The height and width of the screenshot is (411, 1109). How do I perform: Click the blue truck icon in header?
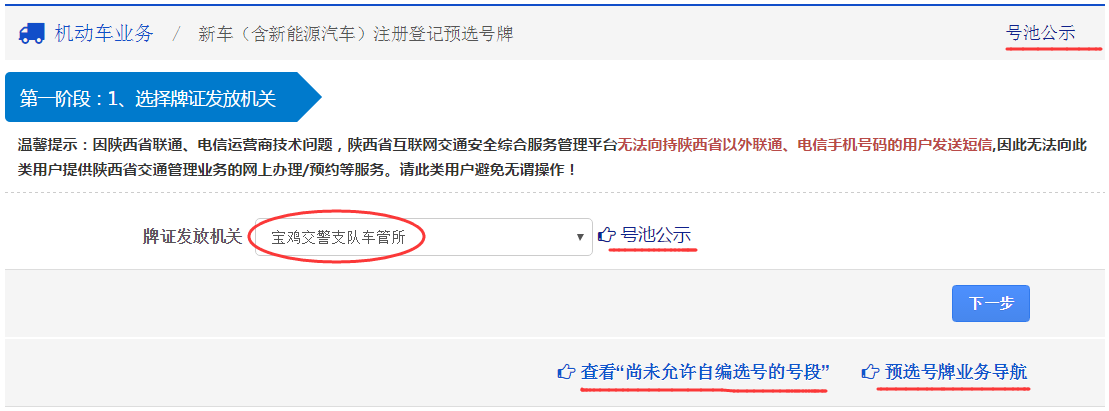pyautogui.click(x=32, y=33)
